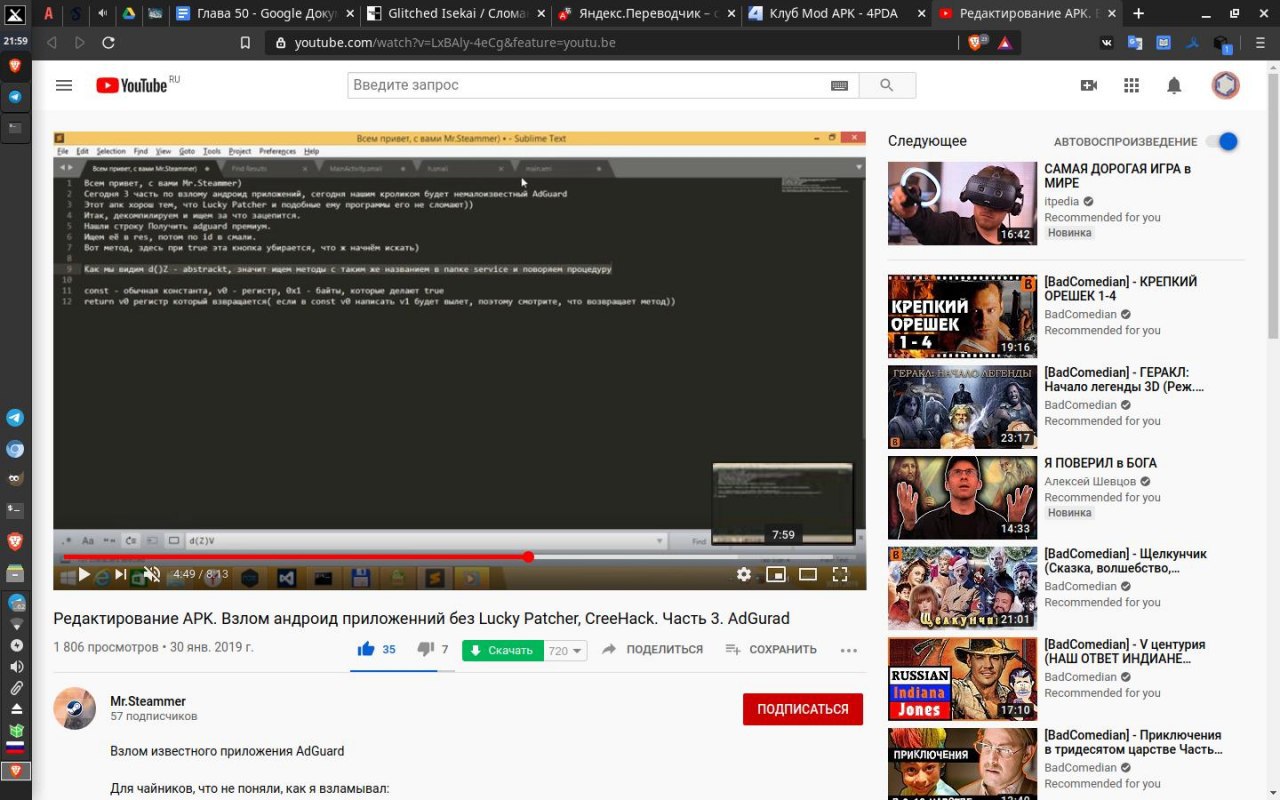Toggle the АВТОВОСПРОИЗВЕДЕНИЕ autoplay switch
The height and width of the screenshot is (800, 1280).
tap(1222, 142)
